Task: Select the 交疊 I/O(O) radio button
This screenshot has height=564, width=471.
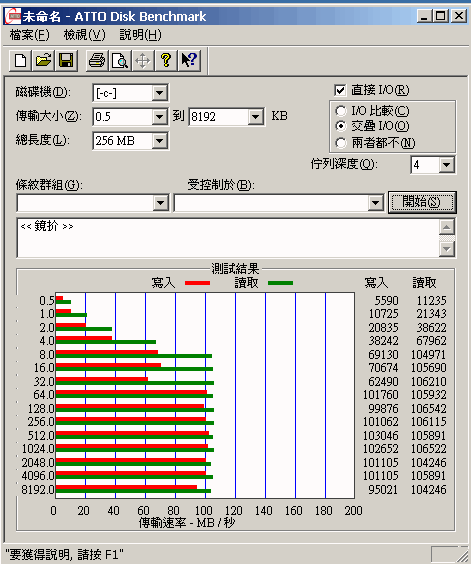Action: pos(340,126)
